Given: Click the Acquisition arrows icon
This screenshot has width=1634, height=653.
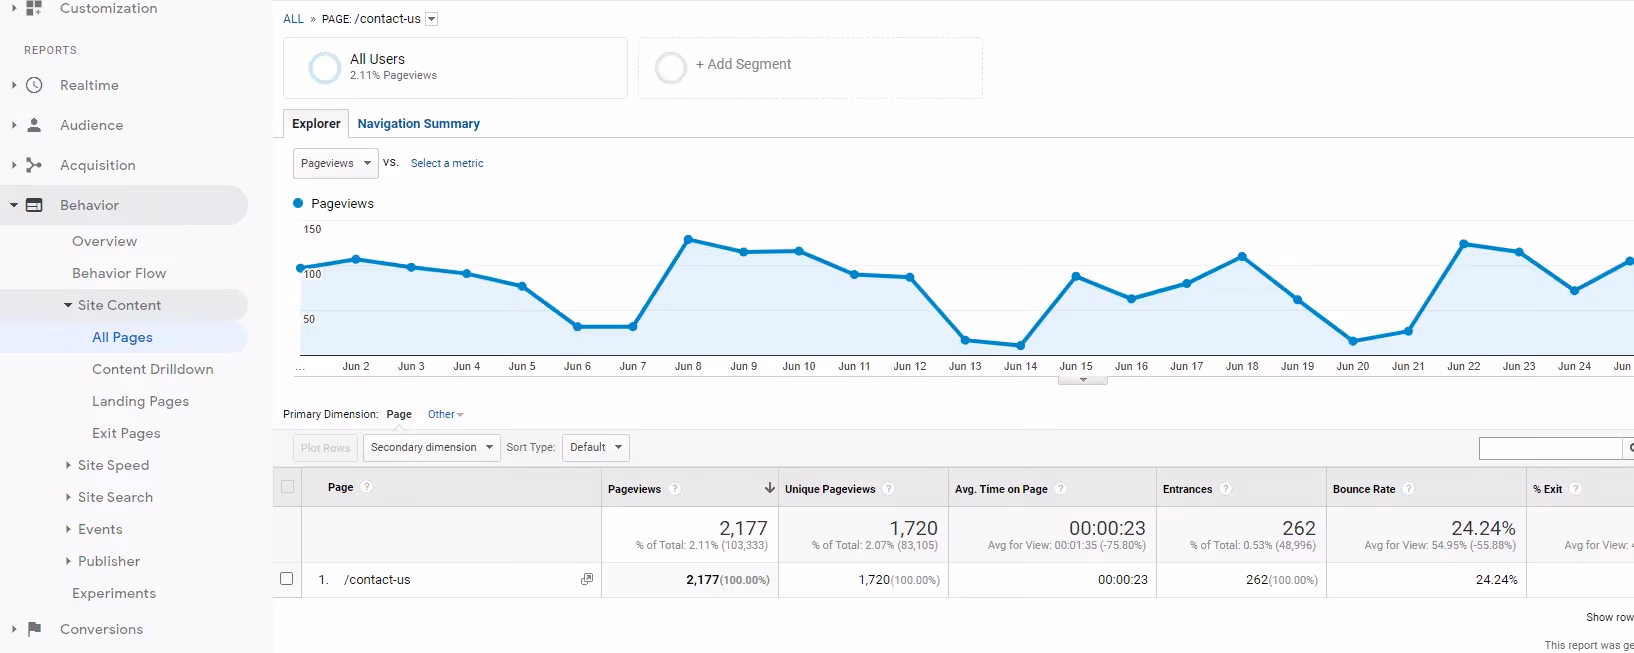Looking at the screenshot, I should click(x=34, y=165).
